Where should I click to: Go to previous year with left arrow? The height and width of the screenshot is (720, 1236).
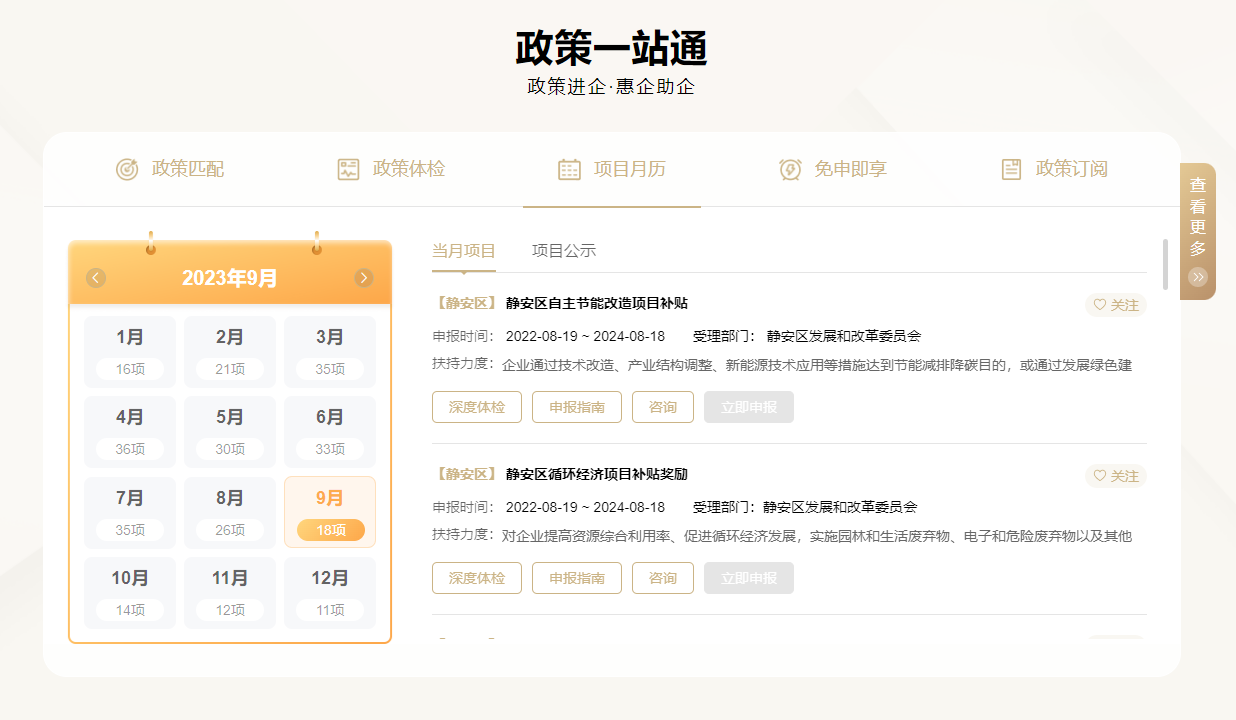tap(96, 278)
